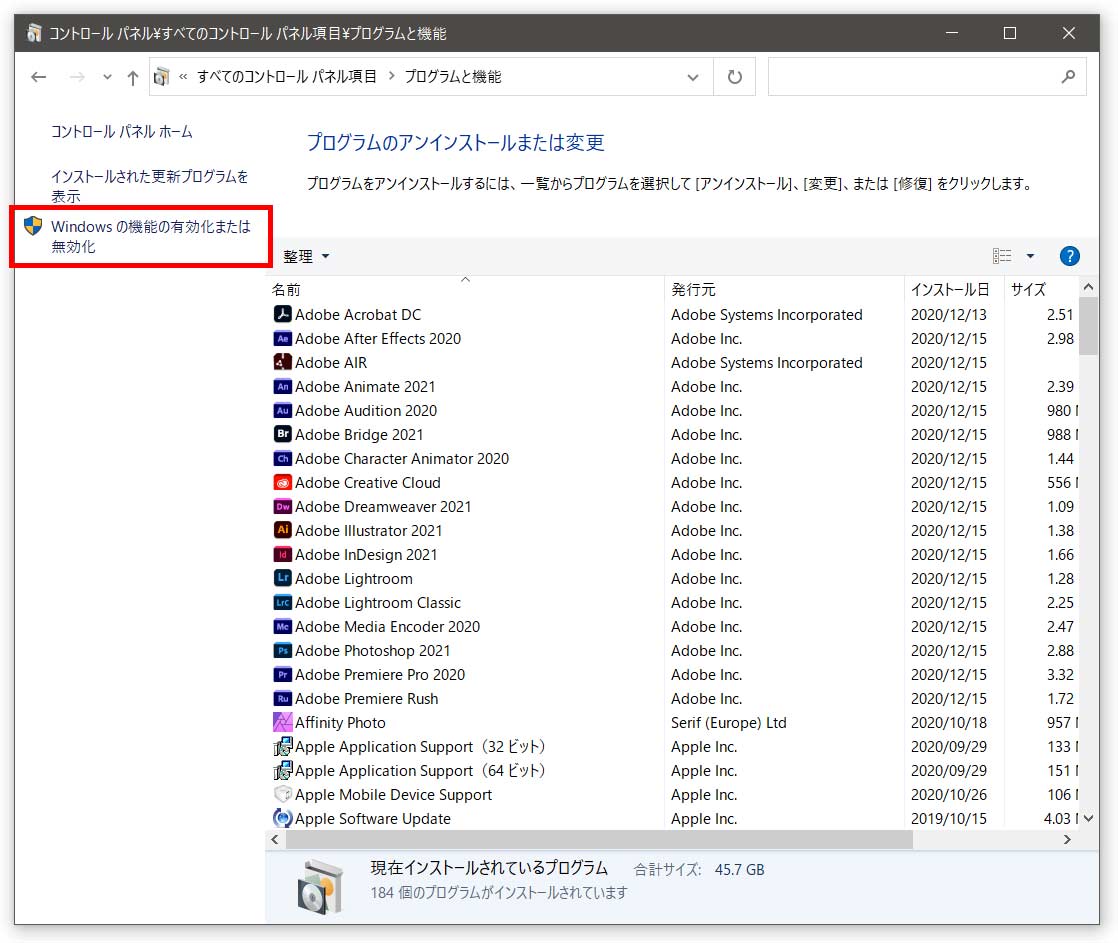Click install date 2019/10/15

click(949, 819)
